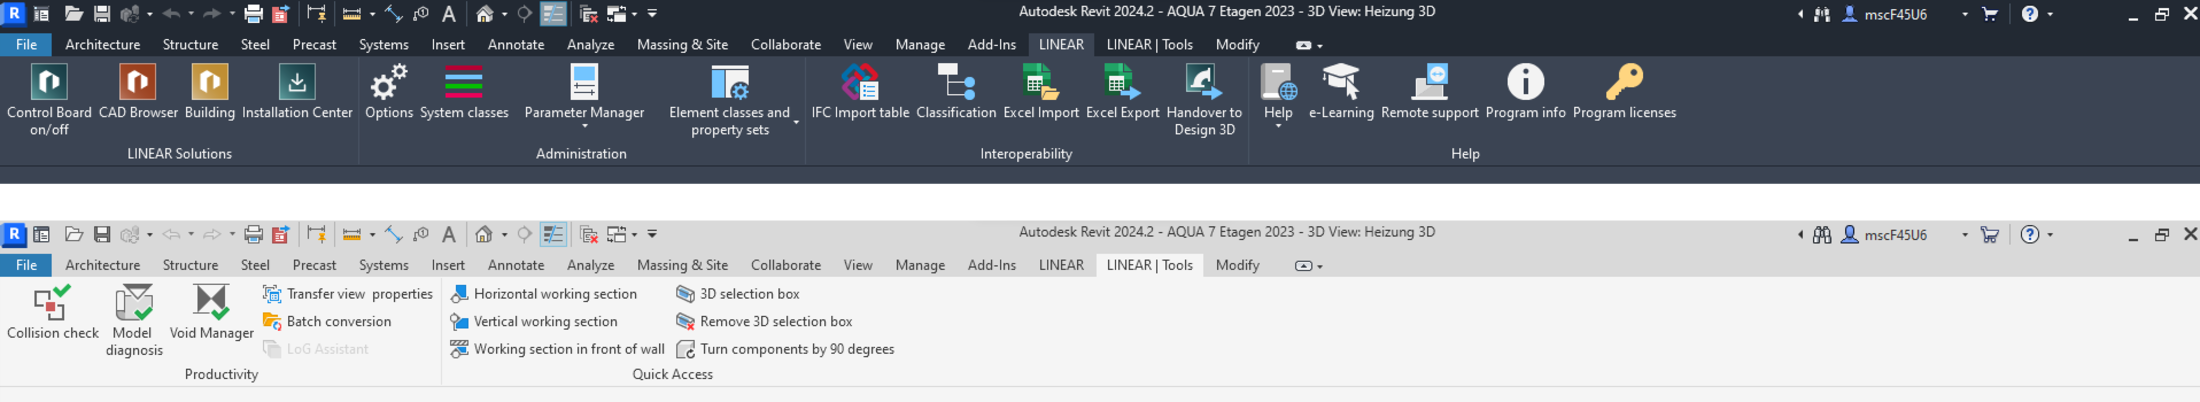Click Undo arrow in dark window toolbar

tap(171, 14)
